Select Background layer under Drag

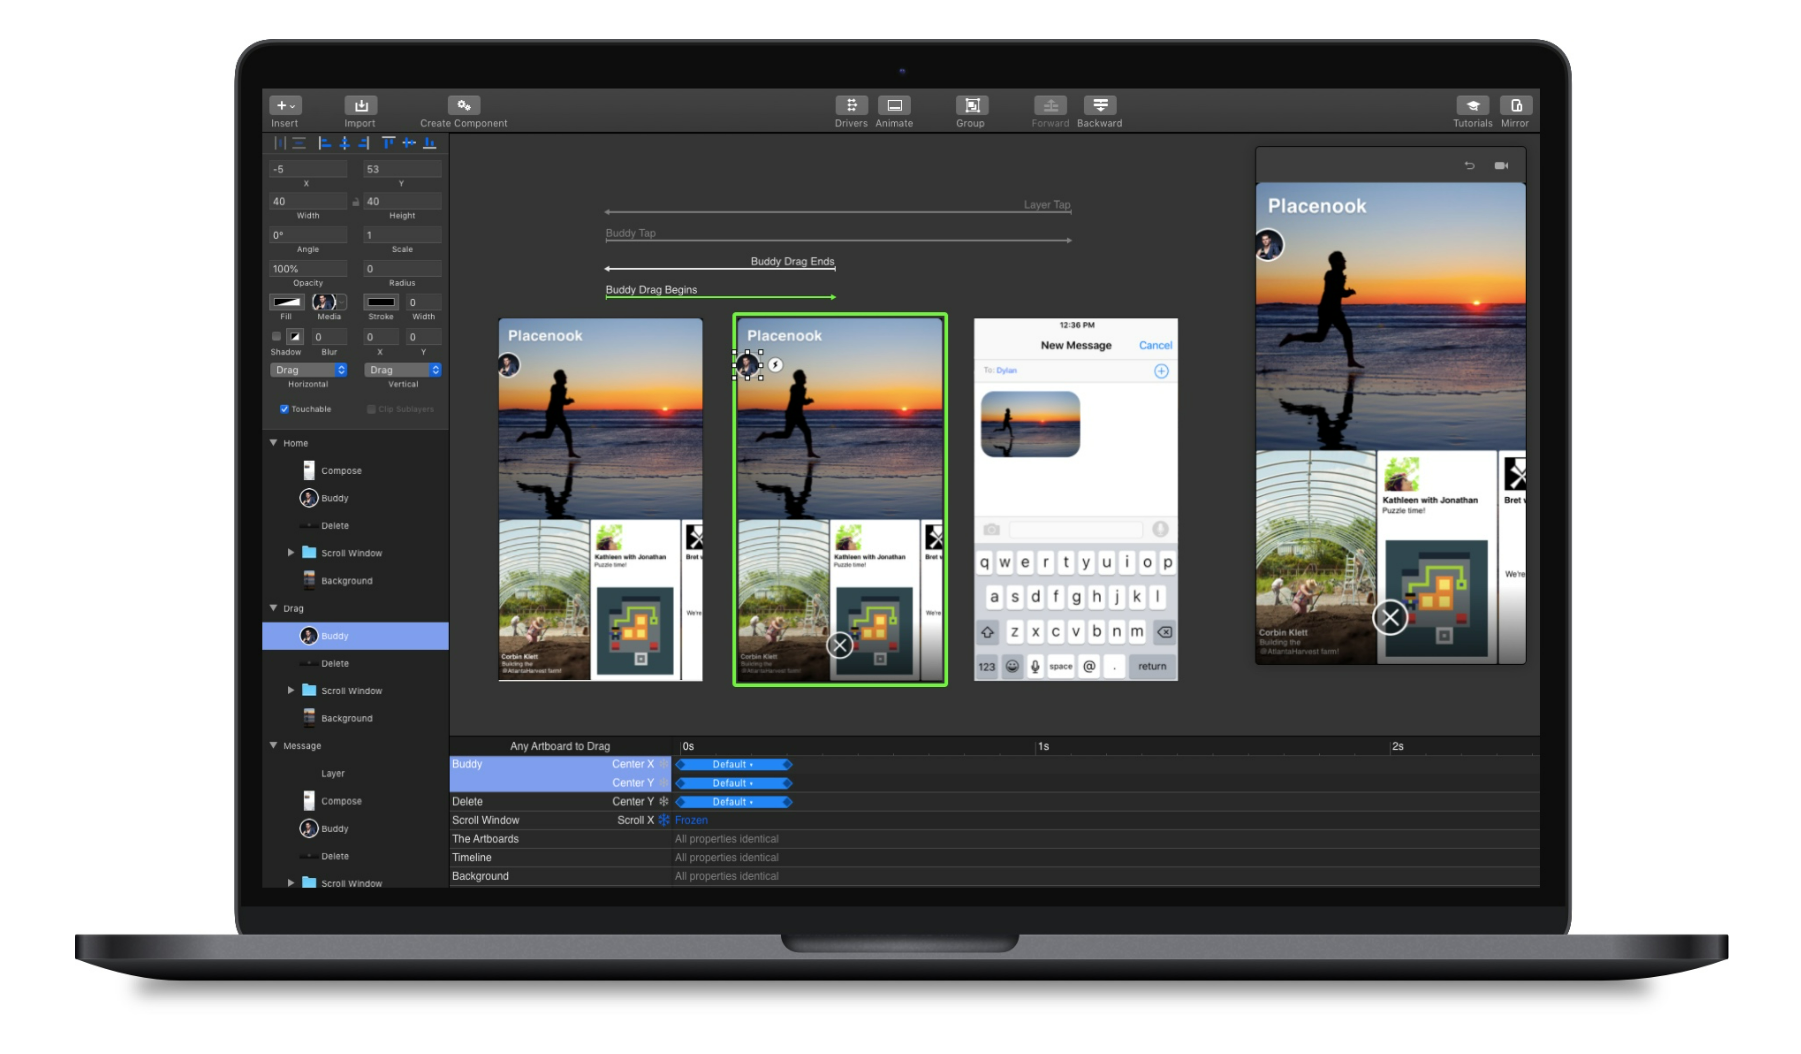[355, 718]
